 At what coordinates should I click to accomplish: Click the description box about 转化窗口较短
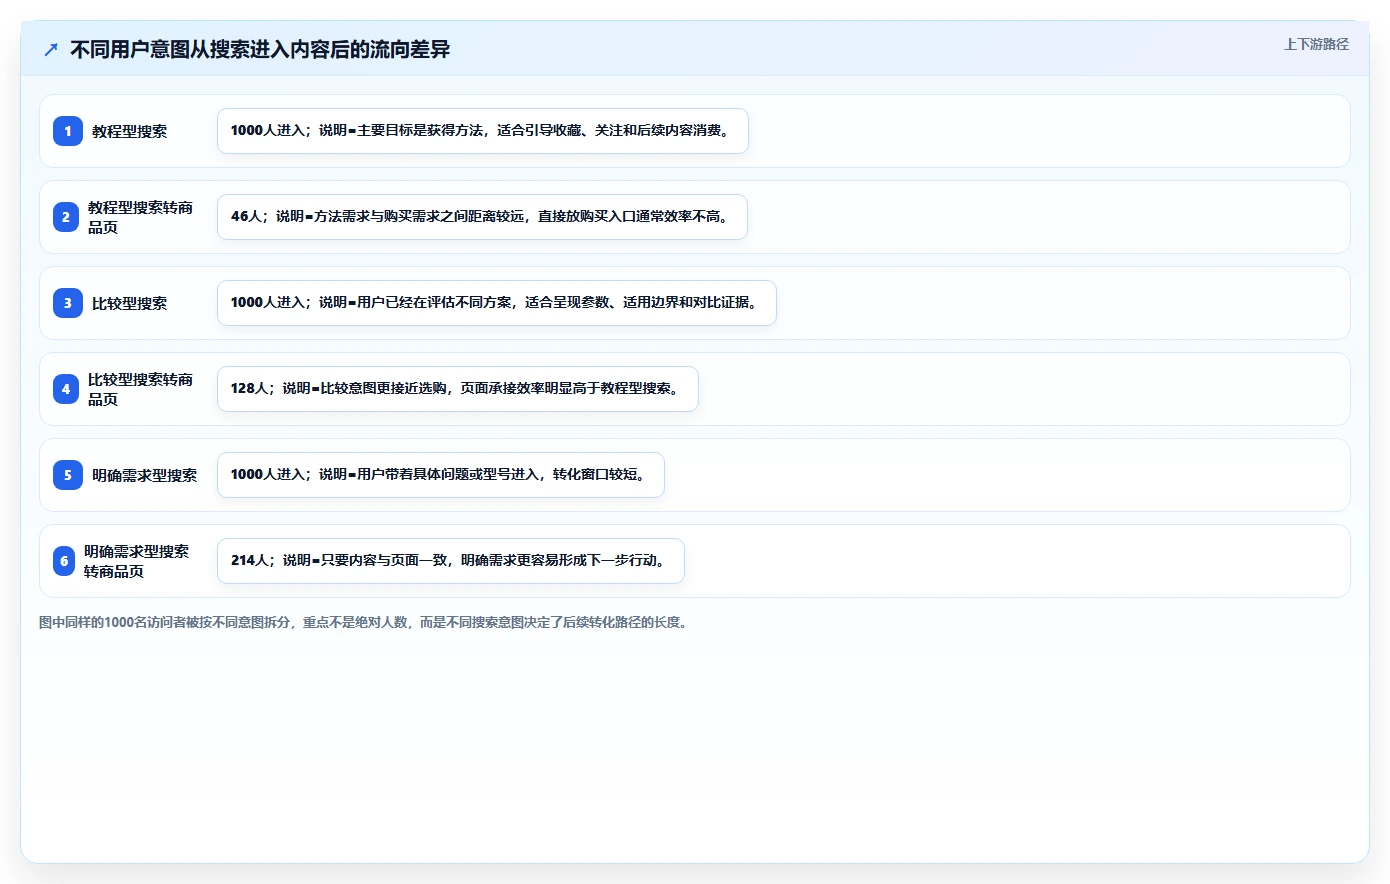point(441,475)
